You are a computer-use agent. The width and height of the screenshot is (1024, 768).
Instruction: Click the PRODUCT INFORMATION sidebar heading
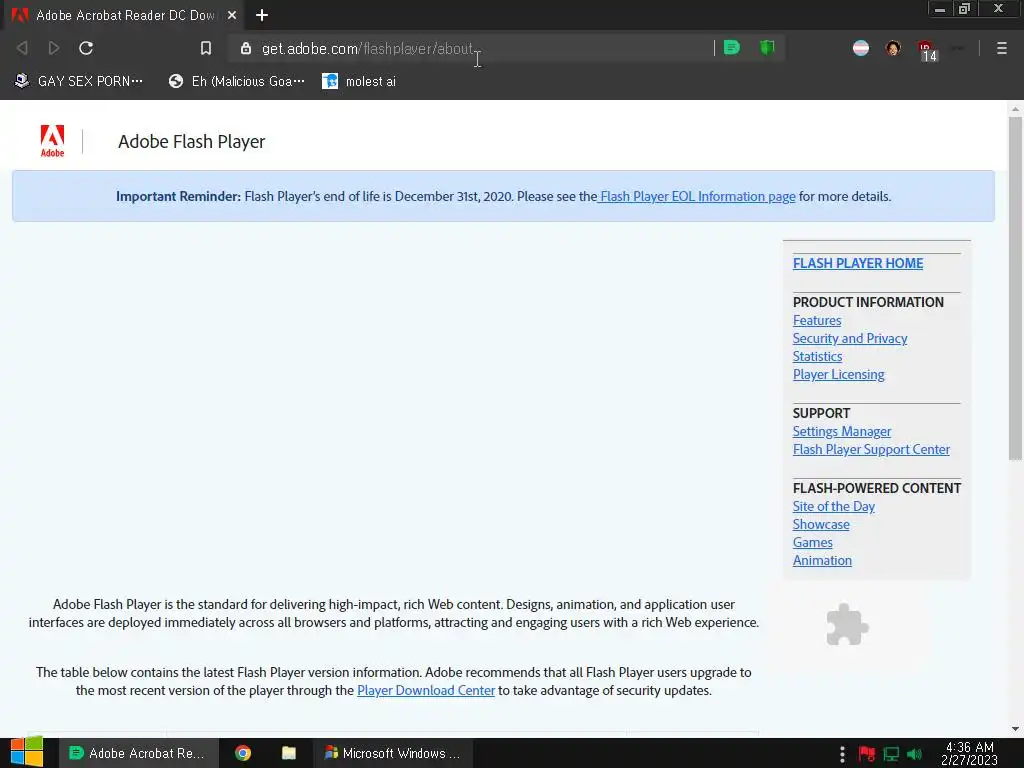pyautogui.click(x=868, y=302)
